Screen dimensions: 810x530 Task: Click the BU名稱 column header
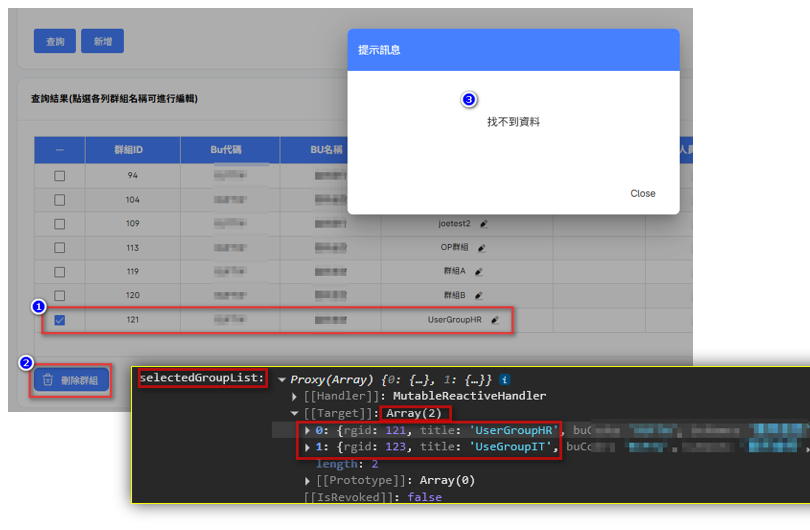click(x=326, y=150)
